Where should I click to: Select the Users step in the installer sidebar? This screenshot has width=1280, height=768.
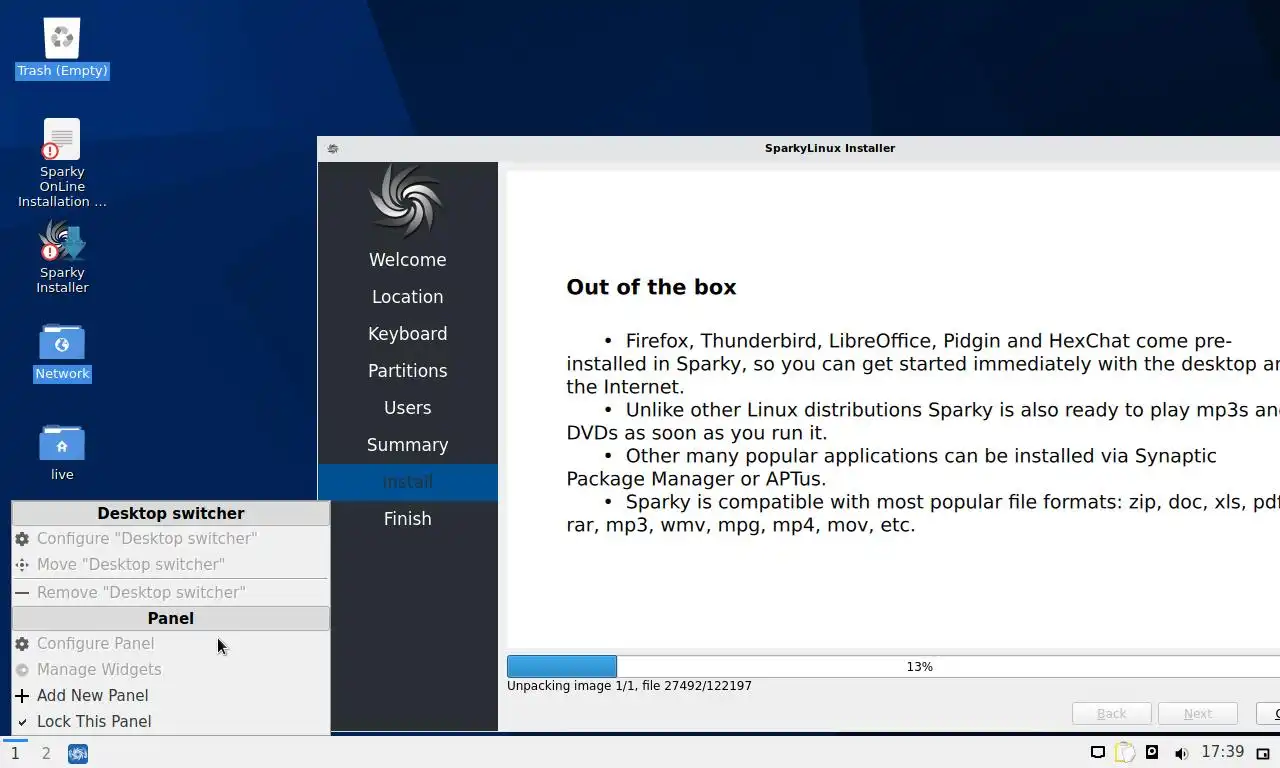click(408, 408)
